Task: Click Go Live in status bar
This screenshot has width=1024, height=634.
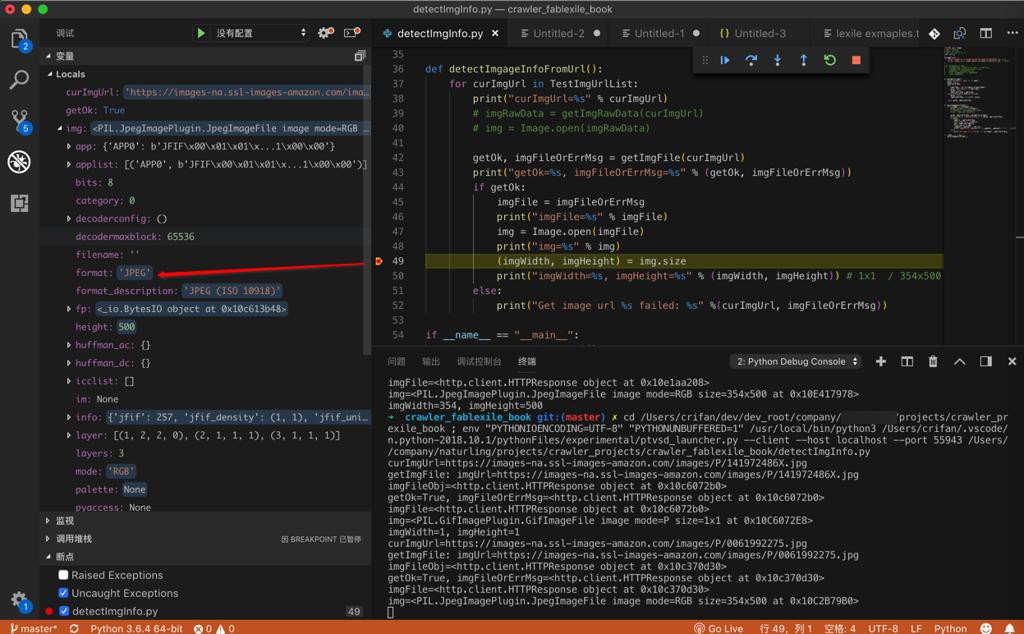Action: [x=719, y=628]
